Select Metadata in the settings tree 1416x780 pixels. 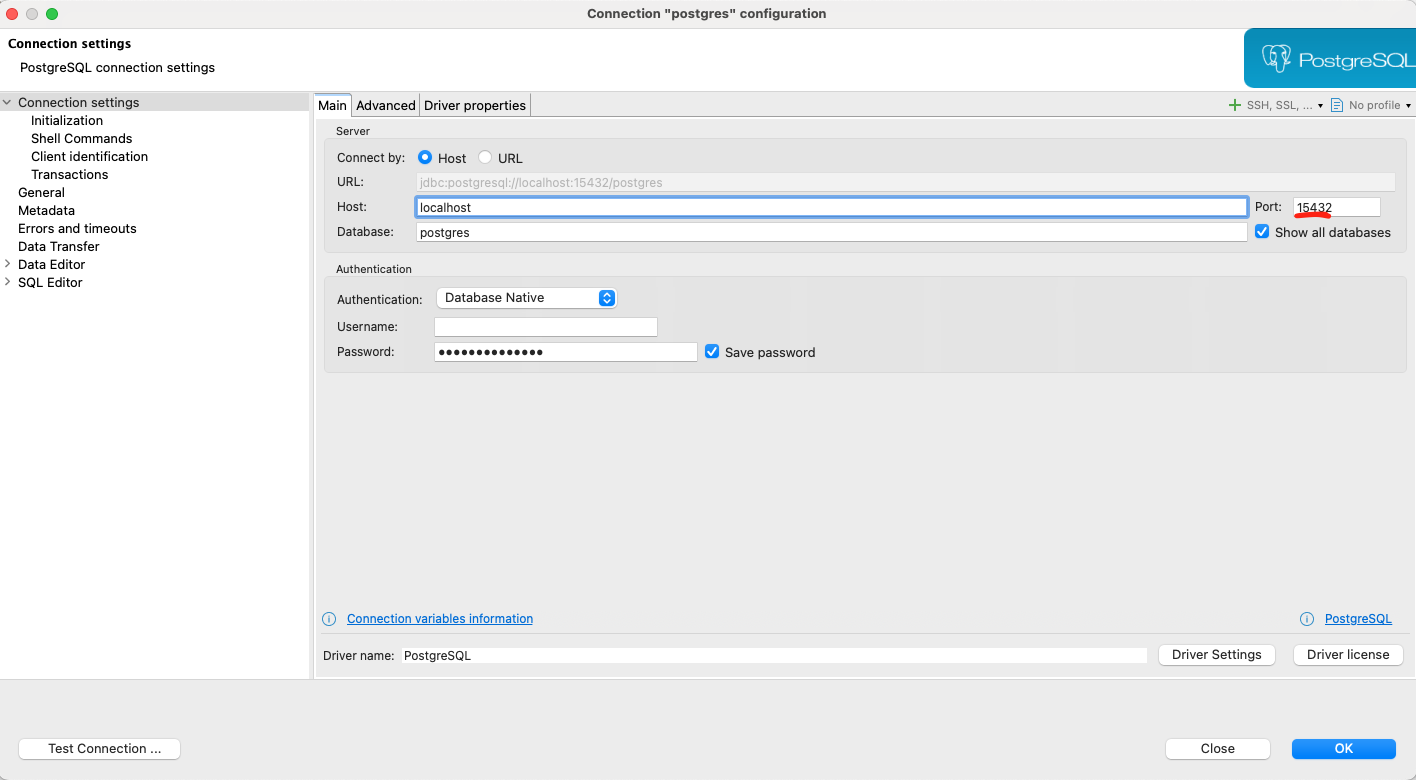(x=46, y=210)
